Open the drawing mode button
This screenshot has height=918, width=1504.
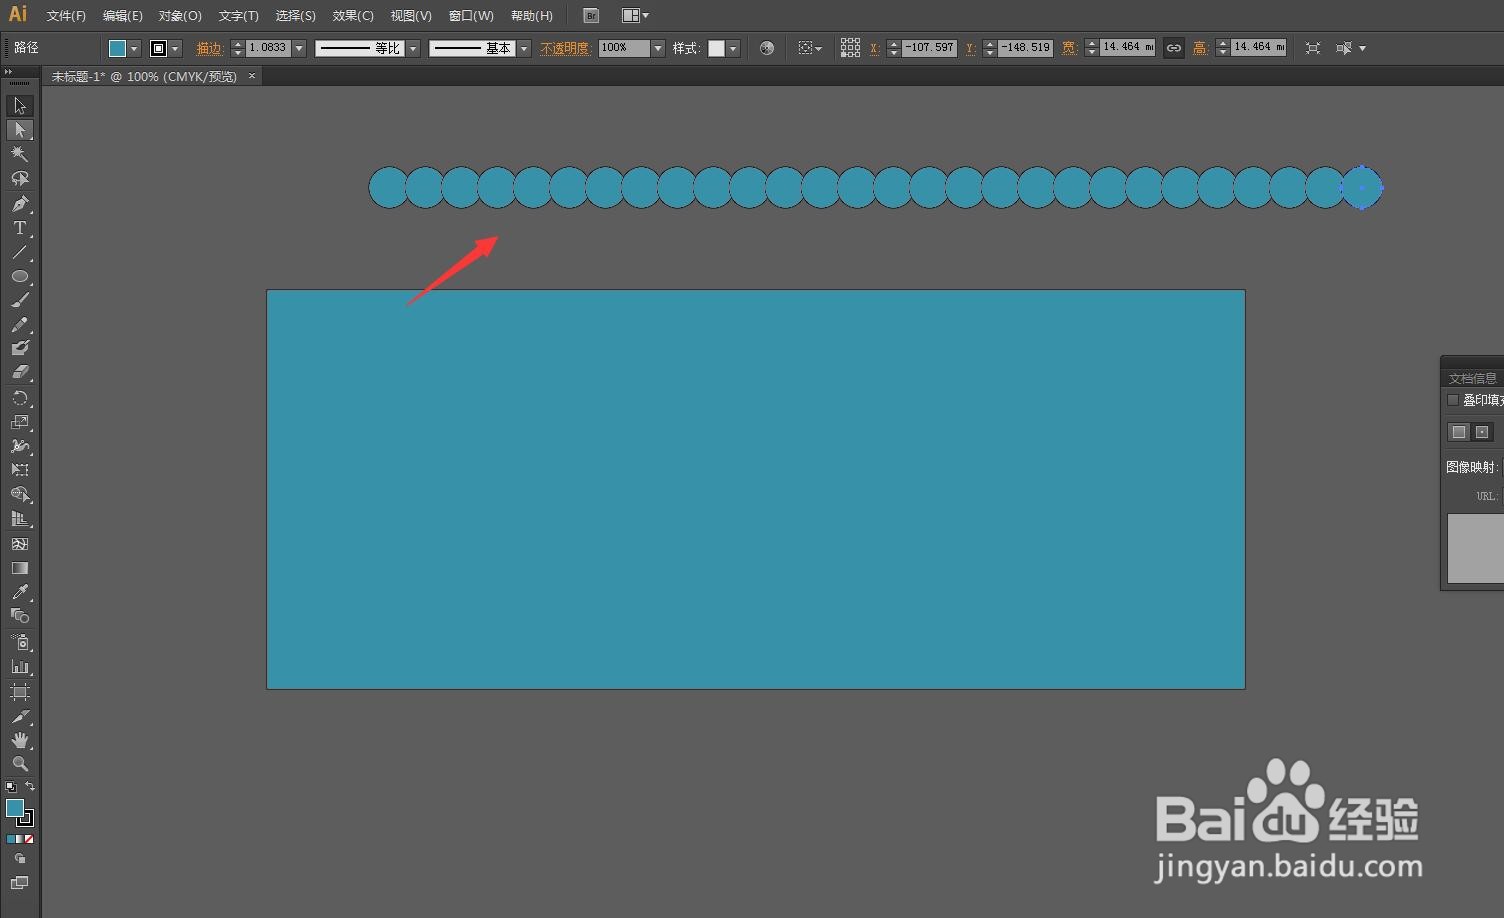(x=20, y=859)
